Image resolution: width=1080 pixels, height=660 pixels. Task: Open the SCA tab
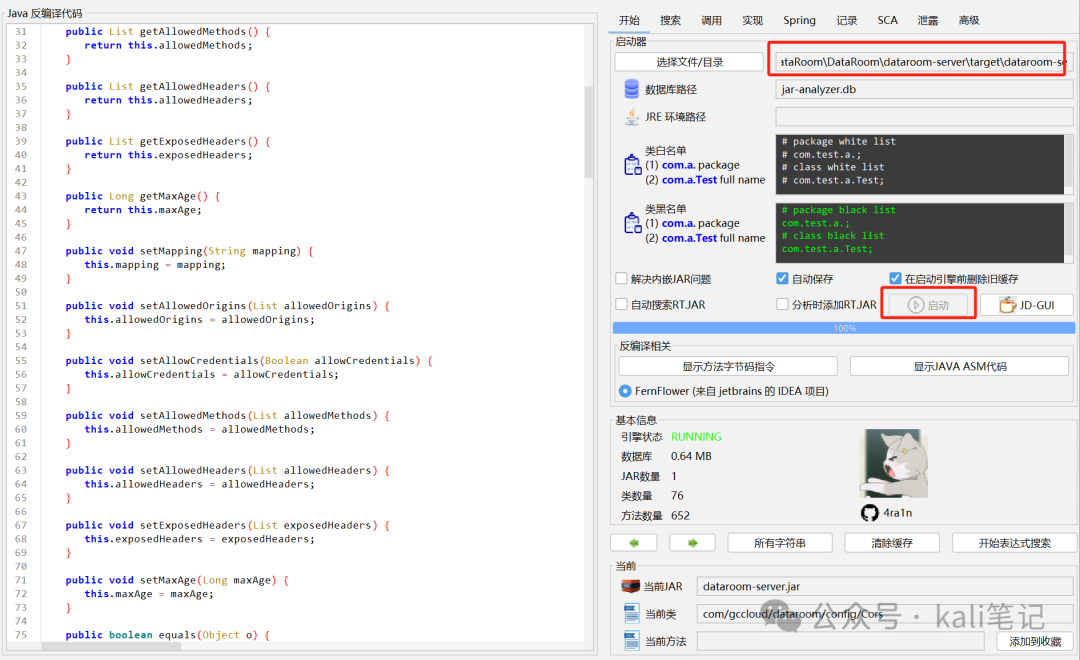[887, 21]
